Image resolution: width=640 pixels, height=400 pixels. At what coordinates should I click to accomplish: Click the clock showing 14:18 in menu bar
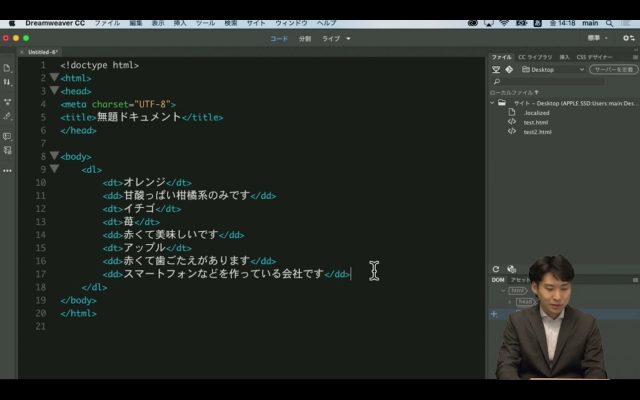tap(562, 23)
